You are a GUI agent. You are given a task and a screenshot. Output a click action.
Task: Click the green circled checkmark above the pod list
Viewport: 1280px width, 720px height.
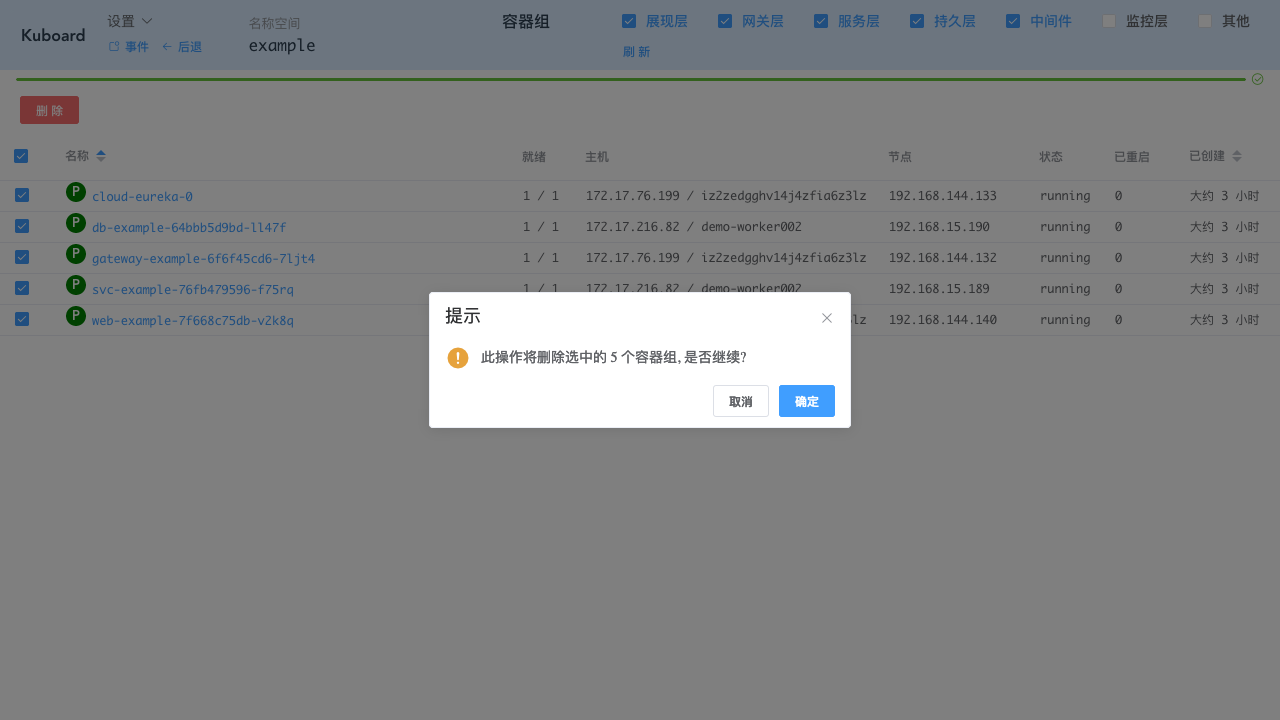click(1257, 78)
